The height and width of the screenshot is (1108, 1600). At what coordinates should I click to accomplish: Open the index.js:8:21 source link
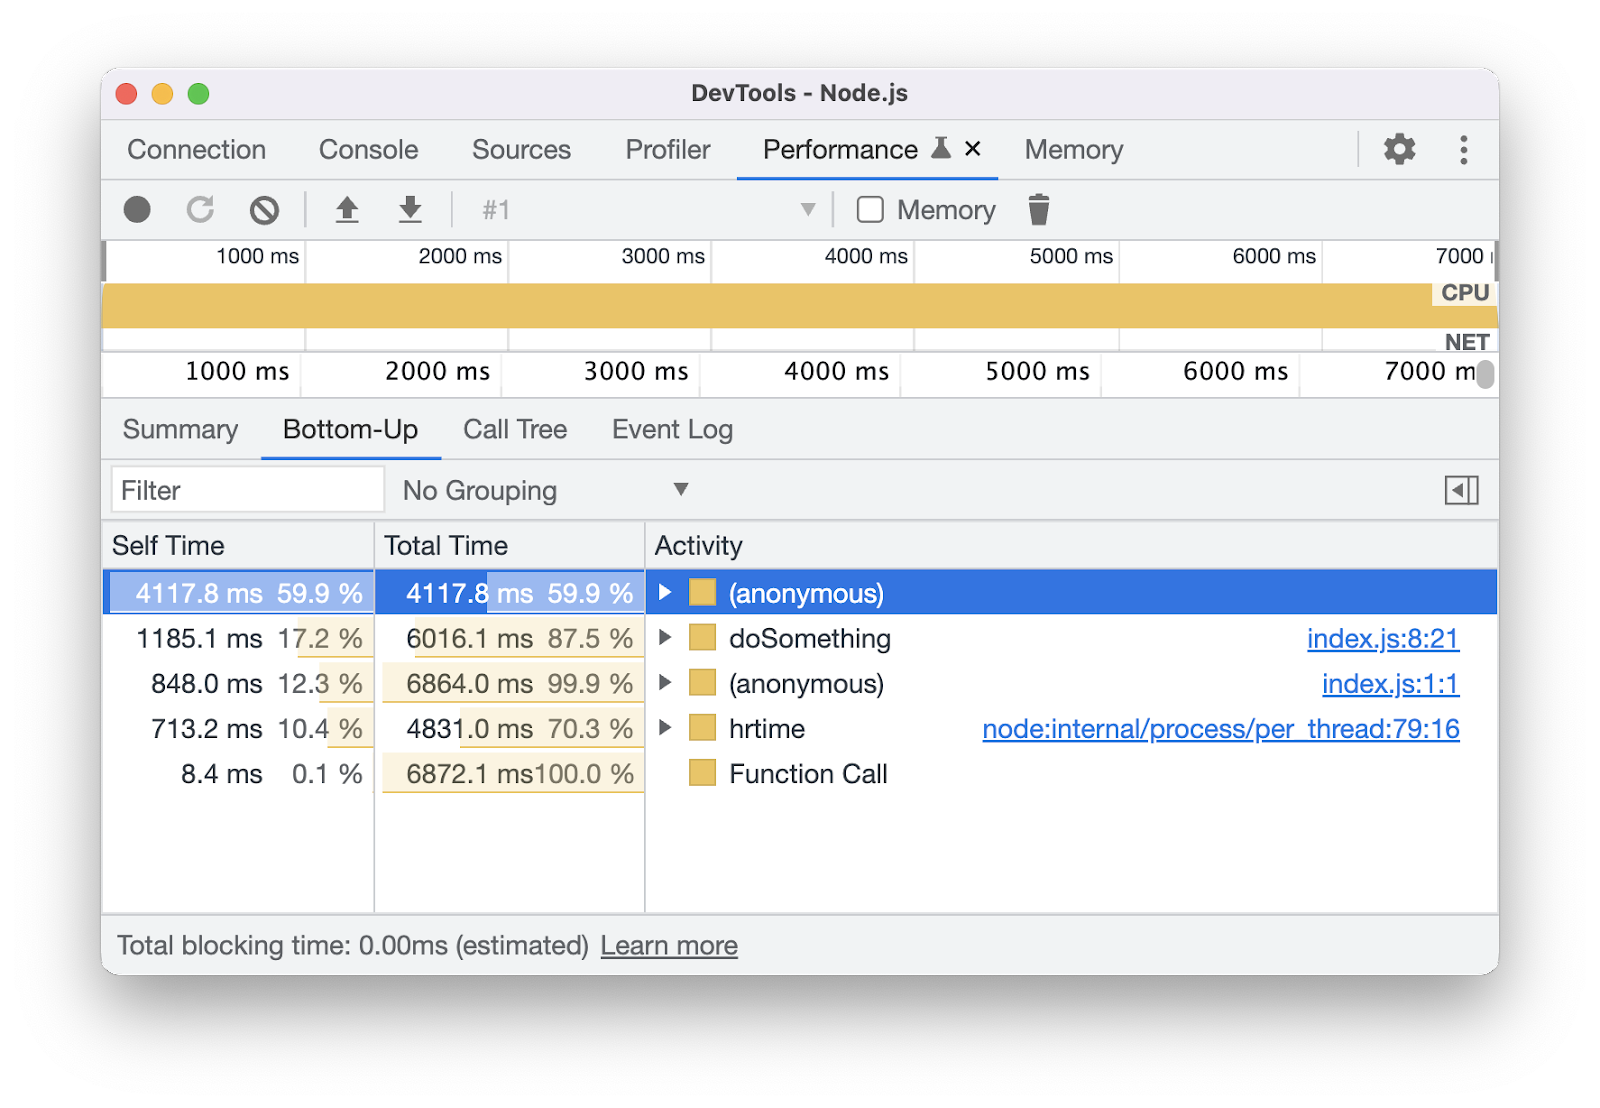[x=1382, y=638]
